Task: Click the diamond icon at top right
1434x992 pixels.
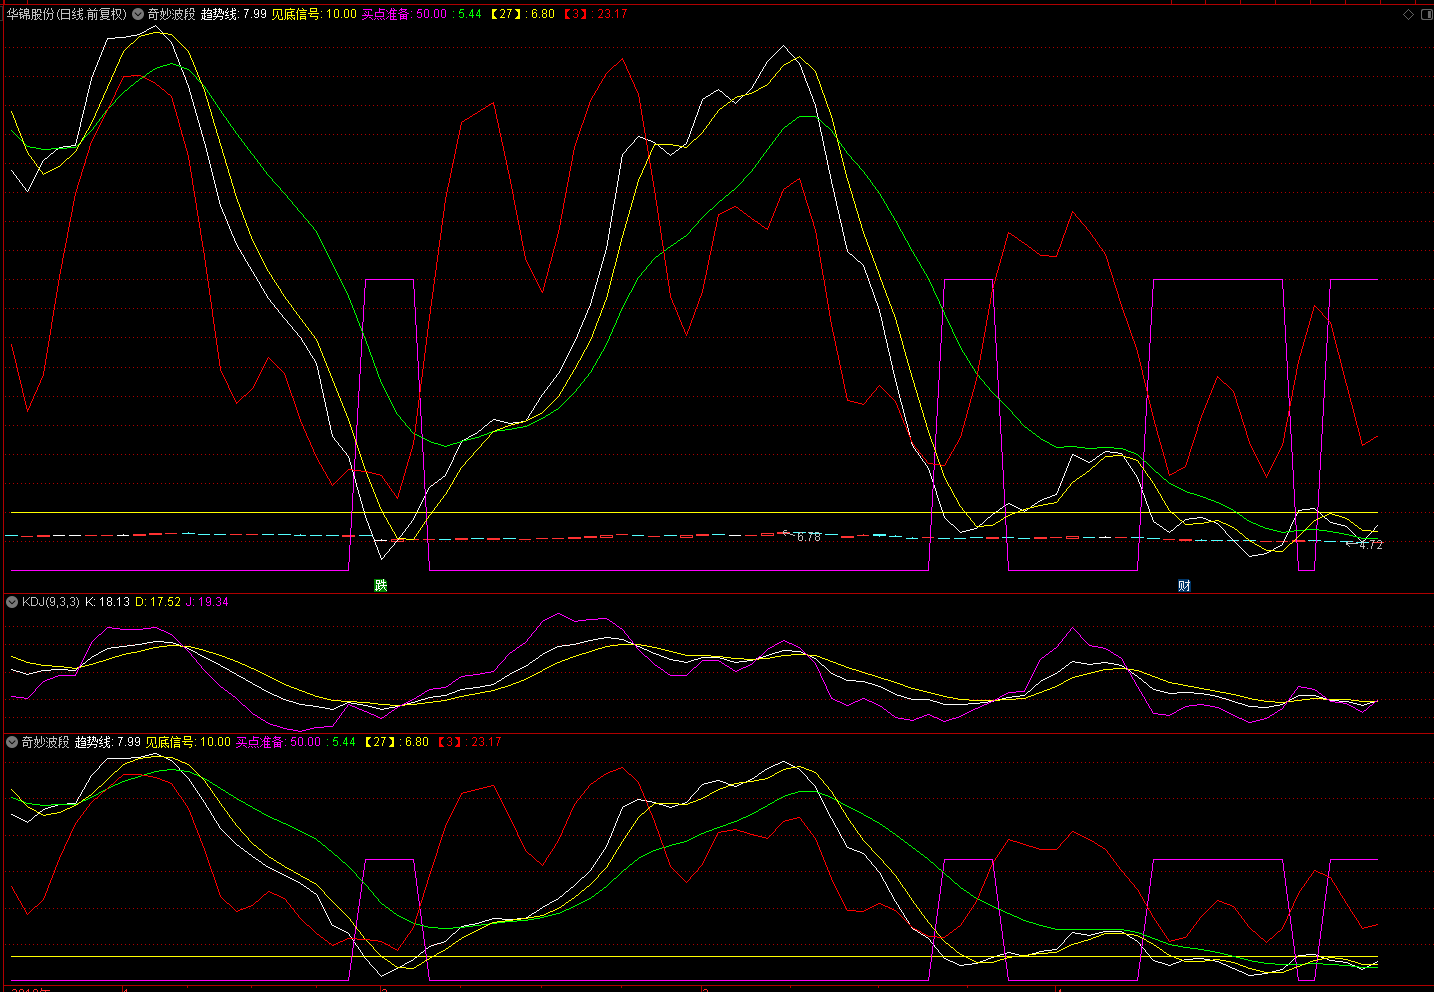Action: coord(1408,14)
